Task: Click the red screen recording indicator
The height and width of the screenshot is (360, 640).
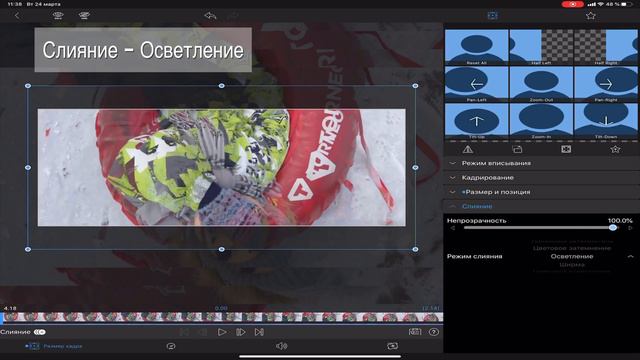Action: click(x=572, y=4)
